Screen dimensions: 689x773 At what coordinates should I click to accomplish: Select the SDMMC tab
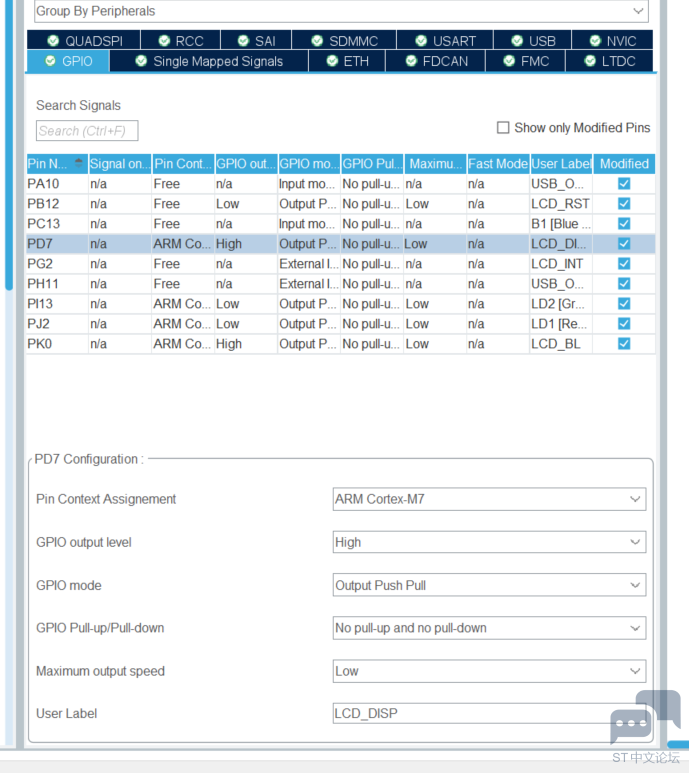(x=344, y=40)
